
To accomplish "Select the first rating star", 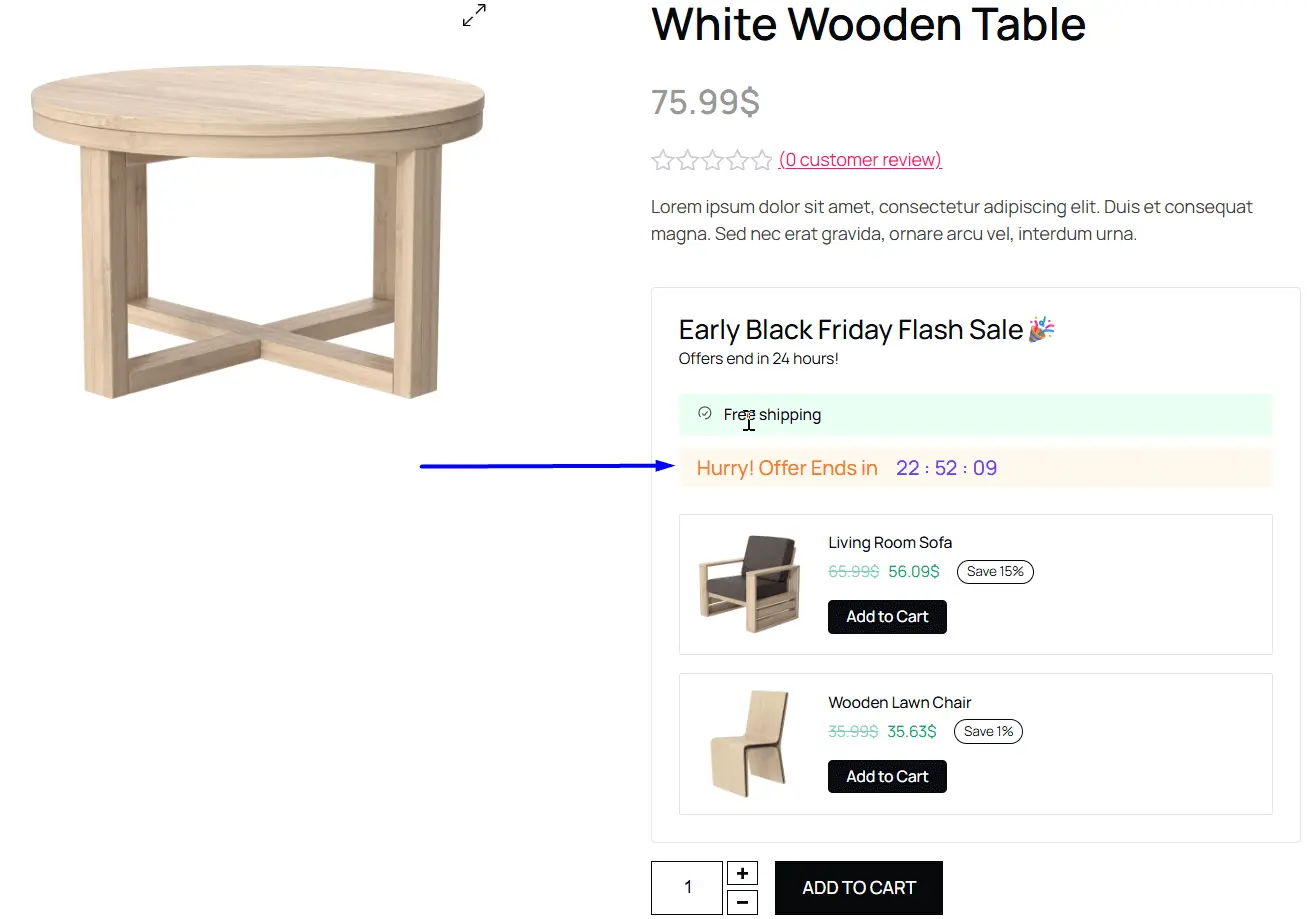I will click(x=662, y=159).
